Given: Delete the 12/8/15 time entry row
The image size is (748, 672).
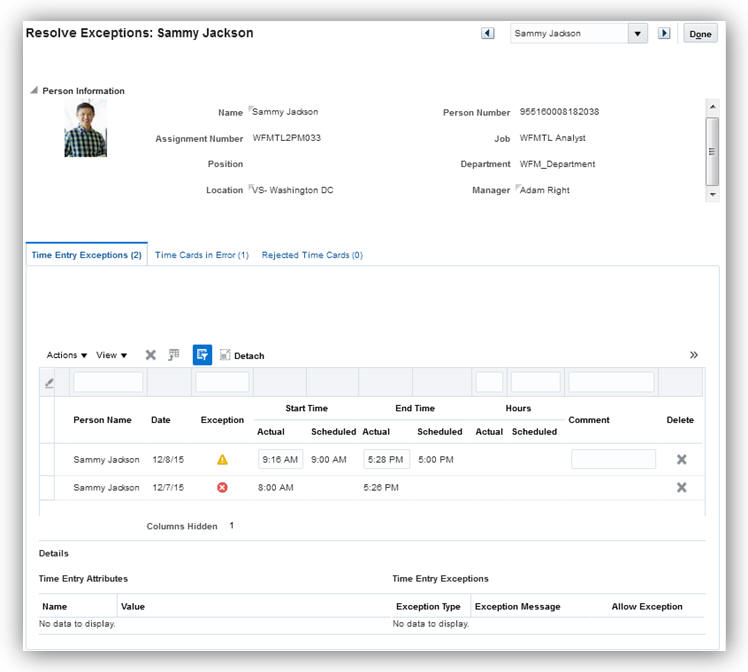Looking at the screenshot, I should (681, 459).
